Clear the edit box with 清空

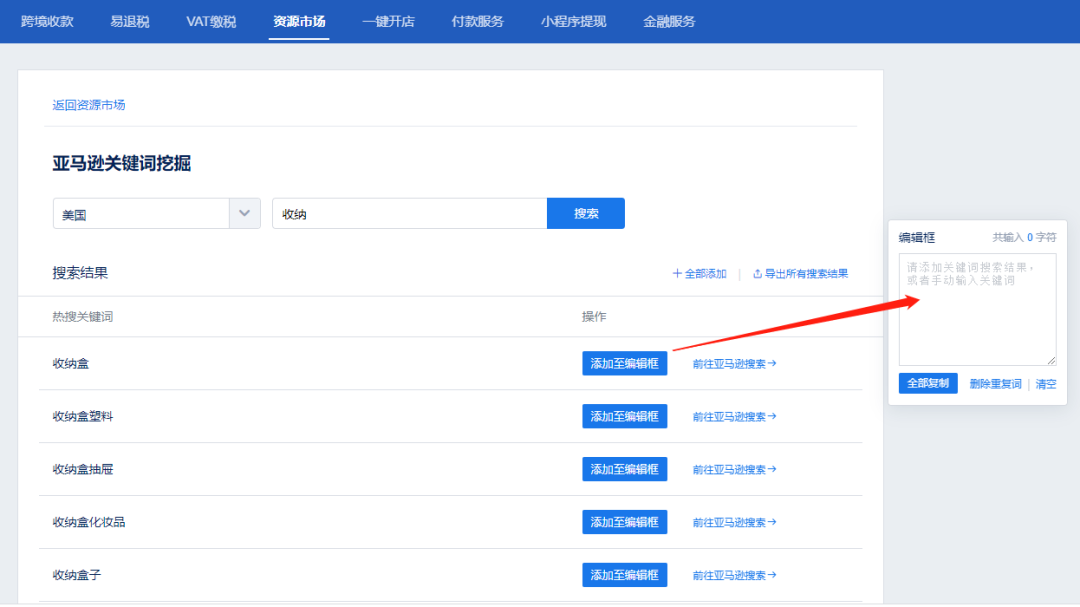click(1044, 383)
